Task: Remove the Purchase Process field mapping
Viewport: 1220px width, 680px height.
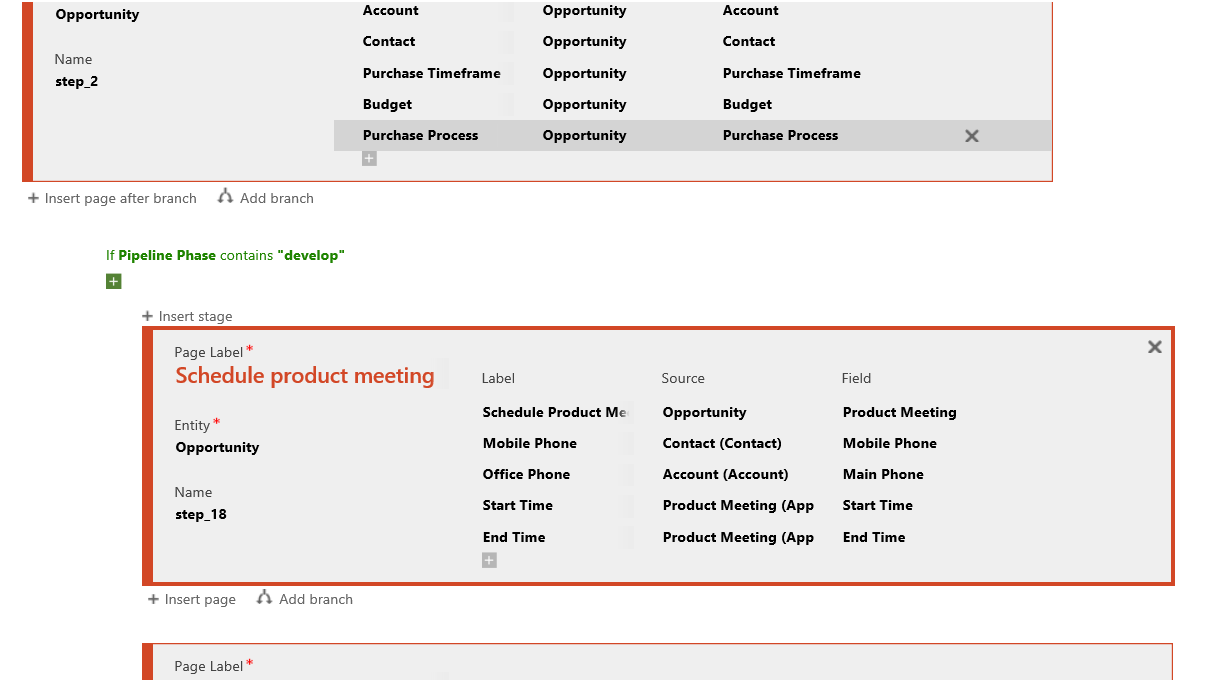Action: coord(971,135)
